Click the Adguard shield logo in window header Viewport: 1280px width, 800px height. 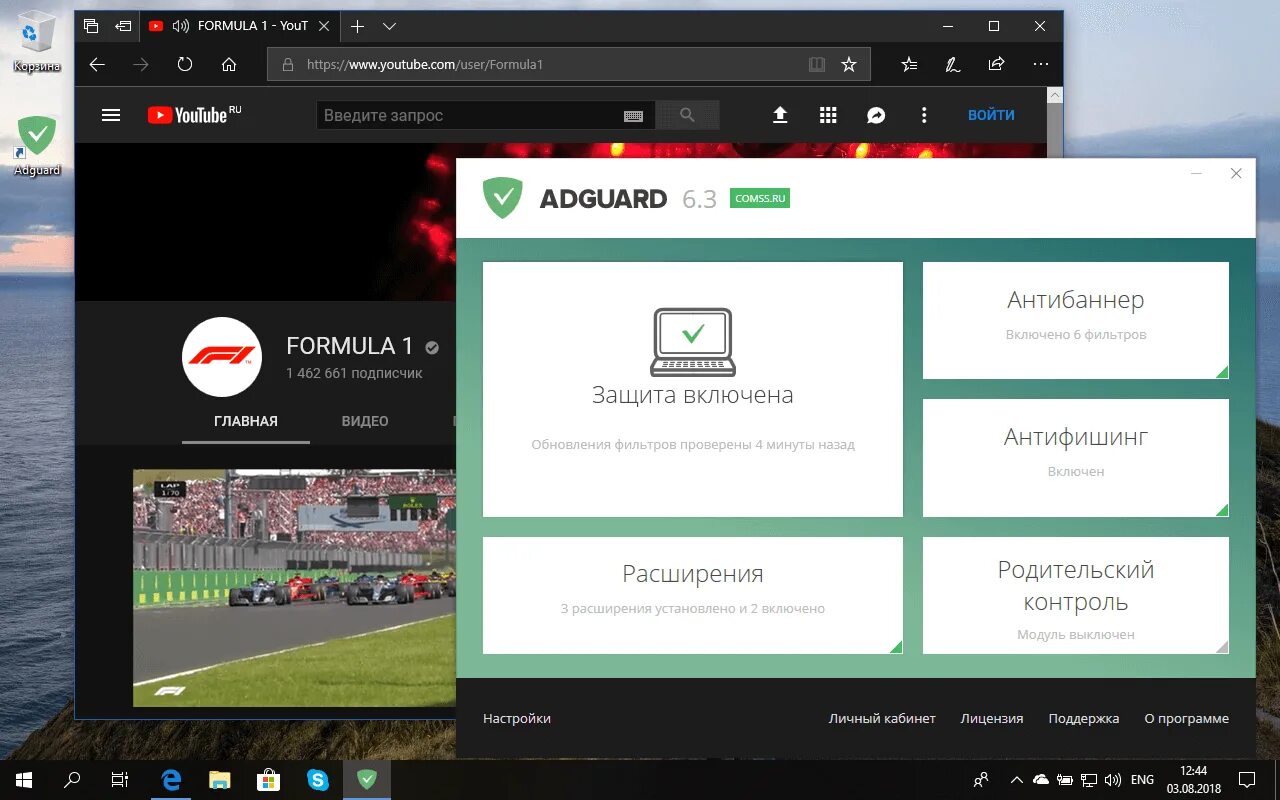(502, 198)
